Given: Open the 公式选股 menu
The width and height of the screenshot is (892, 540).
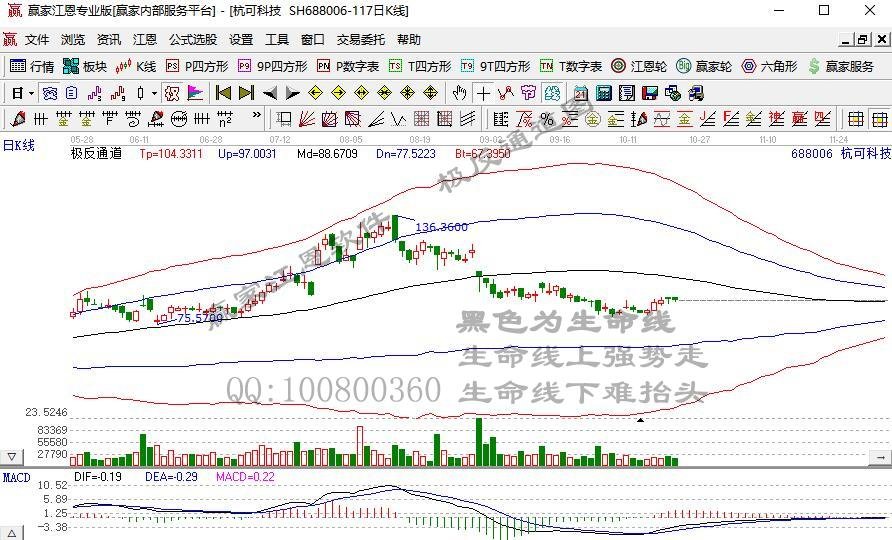Looking at the screenshot, I should click(x=193, y=40).
